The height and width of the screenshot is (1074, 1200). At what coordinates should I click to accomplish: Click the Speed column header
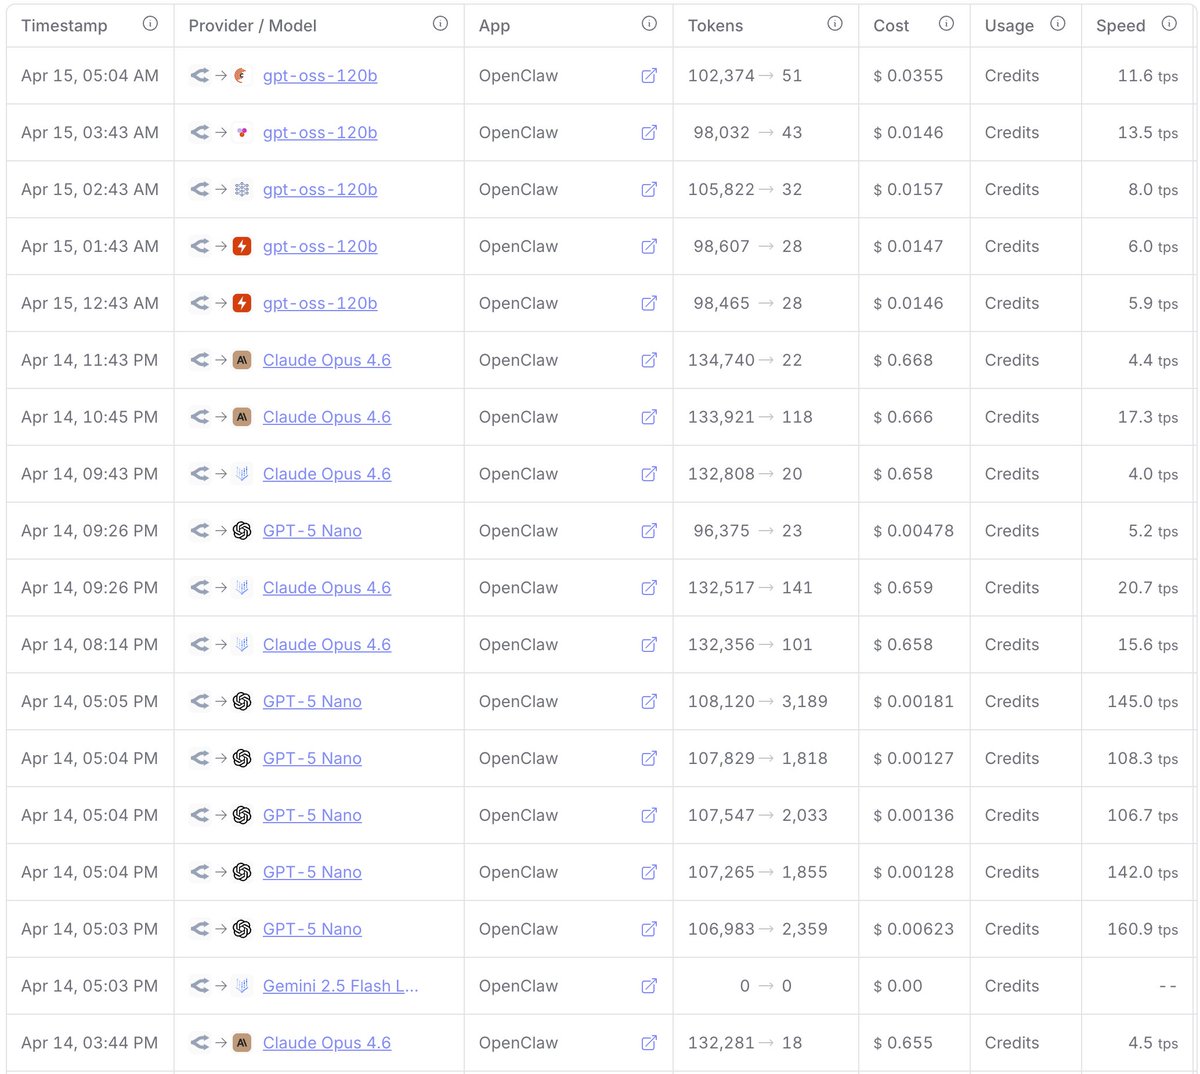pyautogui.click(x=1121, y=26)
